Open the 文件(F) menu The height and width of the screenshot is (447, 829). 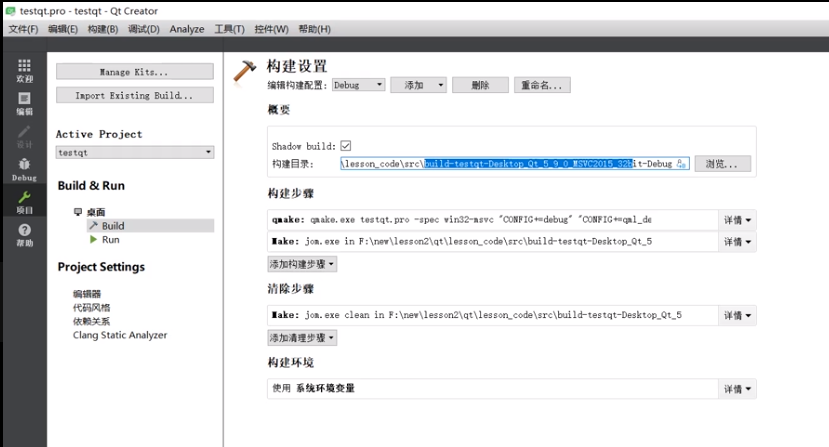coord(23,29)
